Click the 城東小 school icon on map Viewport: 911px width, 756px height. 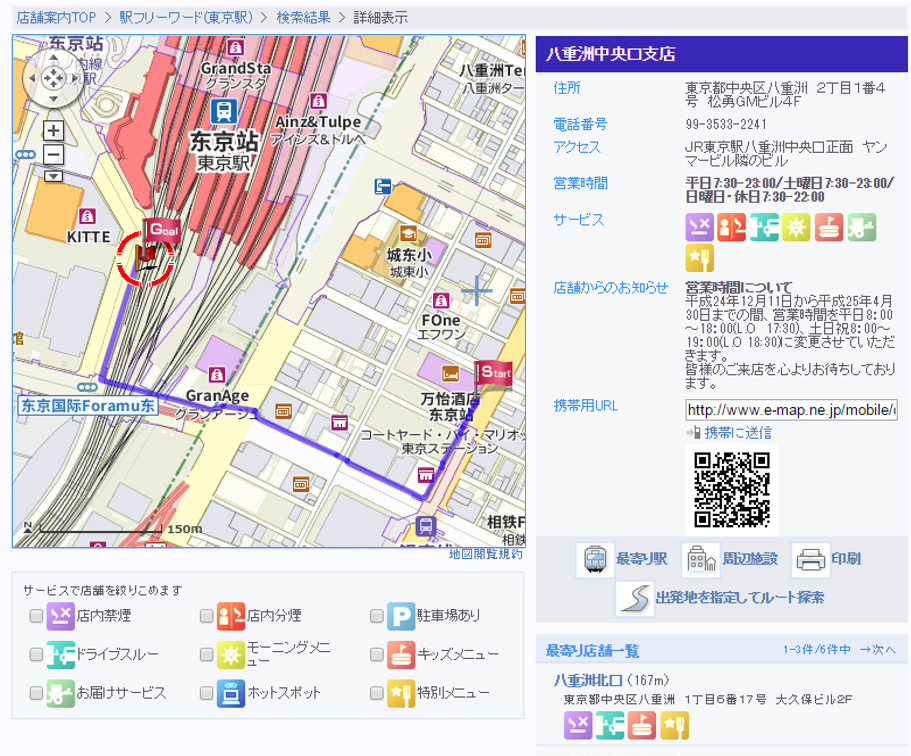pos(408,234)
